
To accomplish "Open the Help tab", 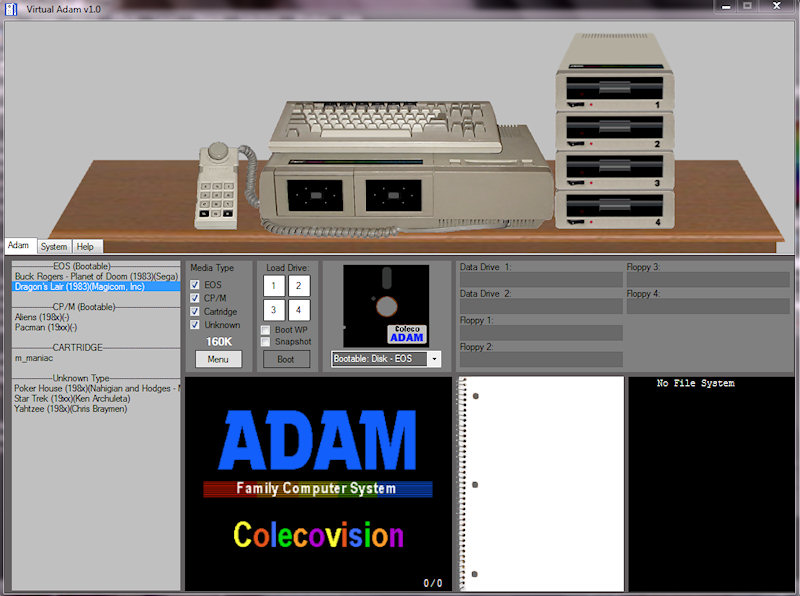I will [x=86, y=246].
